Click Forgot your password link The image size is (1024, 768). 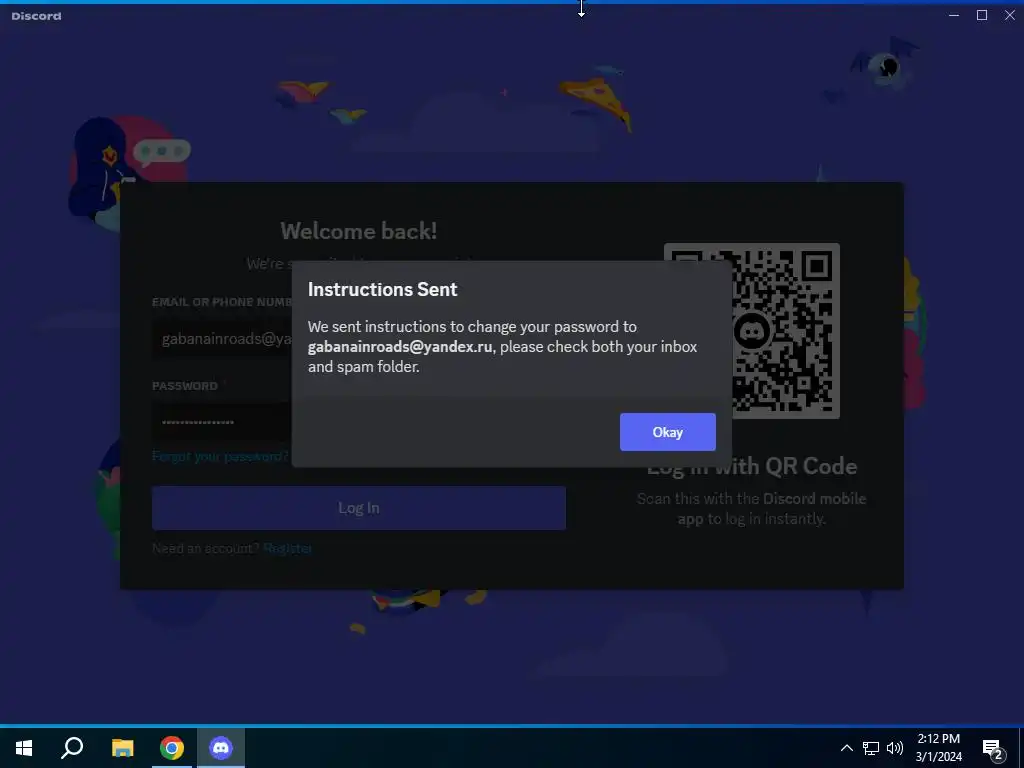coord(220,456)
